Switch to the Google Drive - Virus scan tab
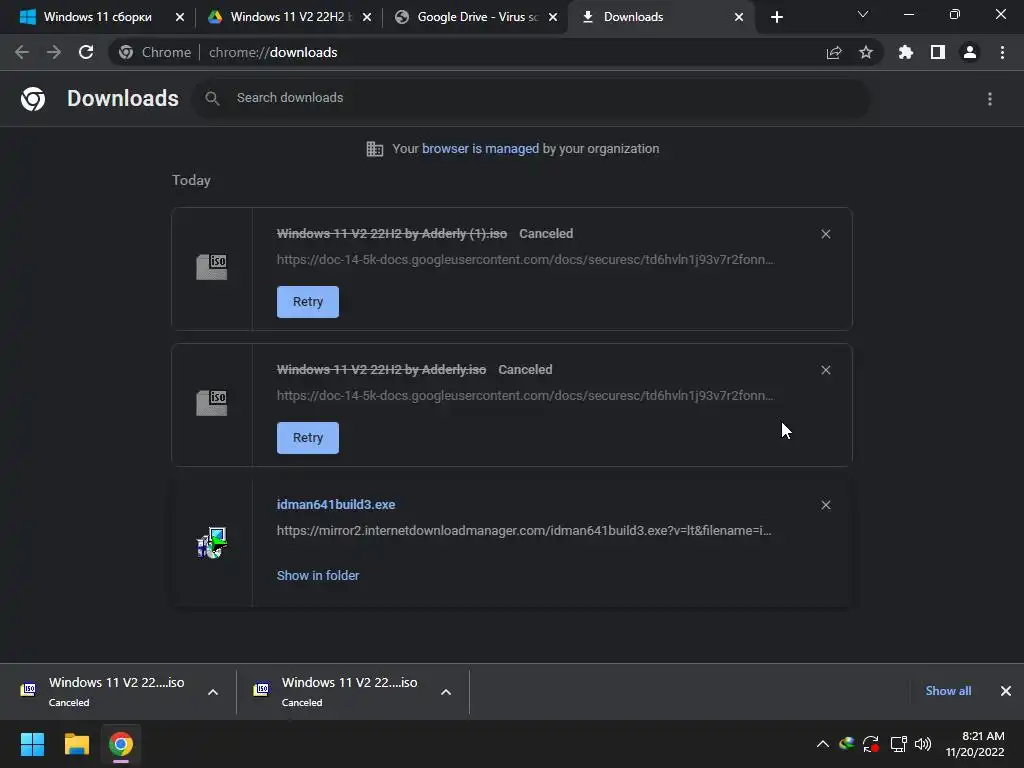The image size is (1024, 768). click(x=475, y=17)
